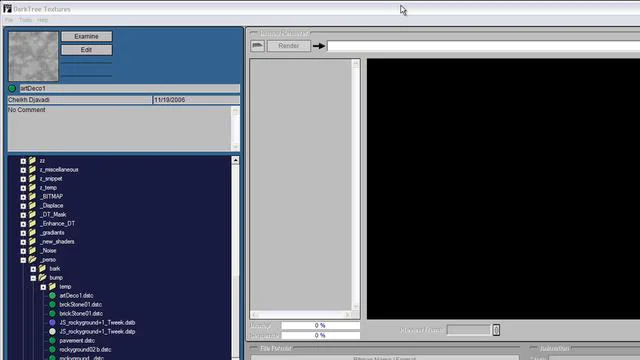Expand the _Displace folder
Image resolution: width=640 pixels, height=360 pixels.
[x=23, y=206]
